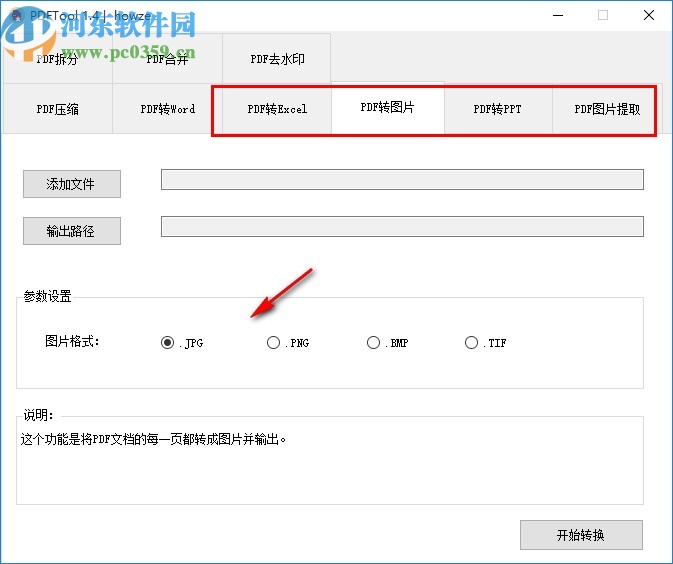Focus the added file path field
Image resolution: width=673 pixels, height=564 pixels.
(x=402, y=179)
